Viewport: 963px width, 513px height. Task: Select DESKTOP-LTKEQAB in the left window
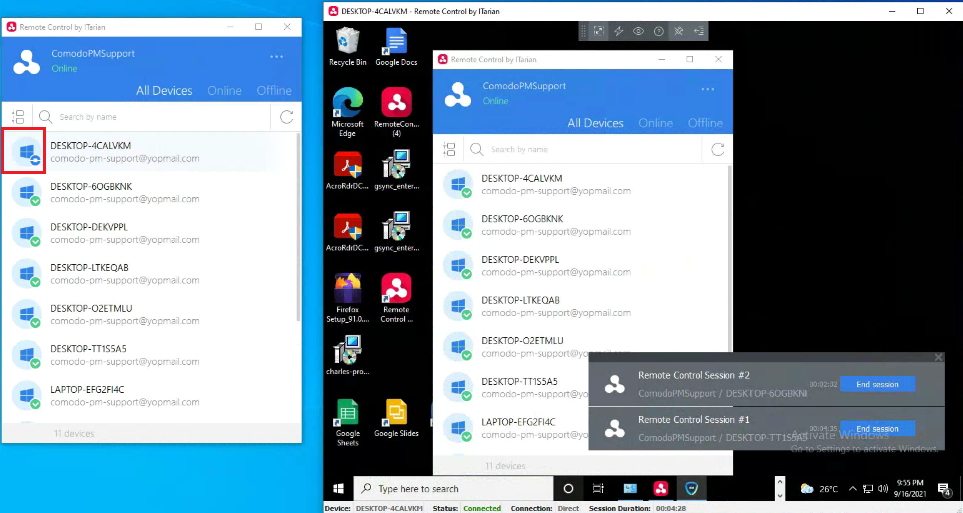click(150, 273)
